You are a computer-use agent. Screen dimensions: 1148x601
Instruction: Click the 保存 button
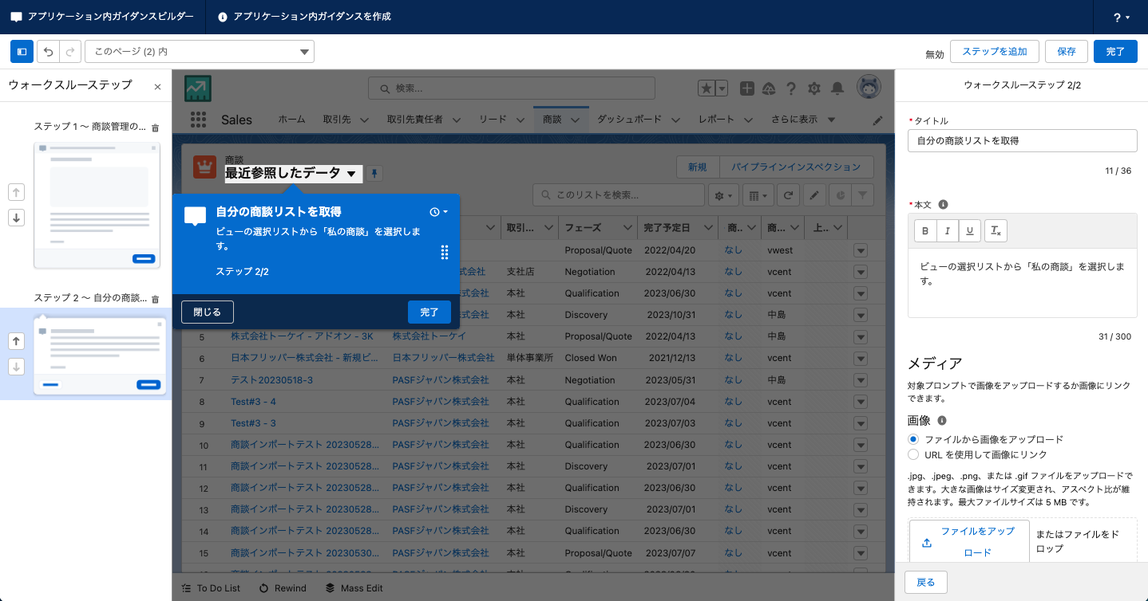click(x=1067, y=52)
